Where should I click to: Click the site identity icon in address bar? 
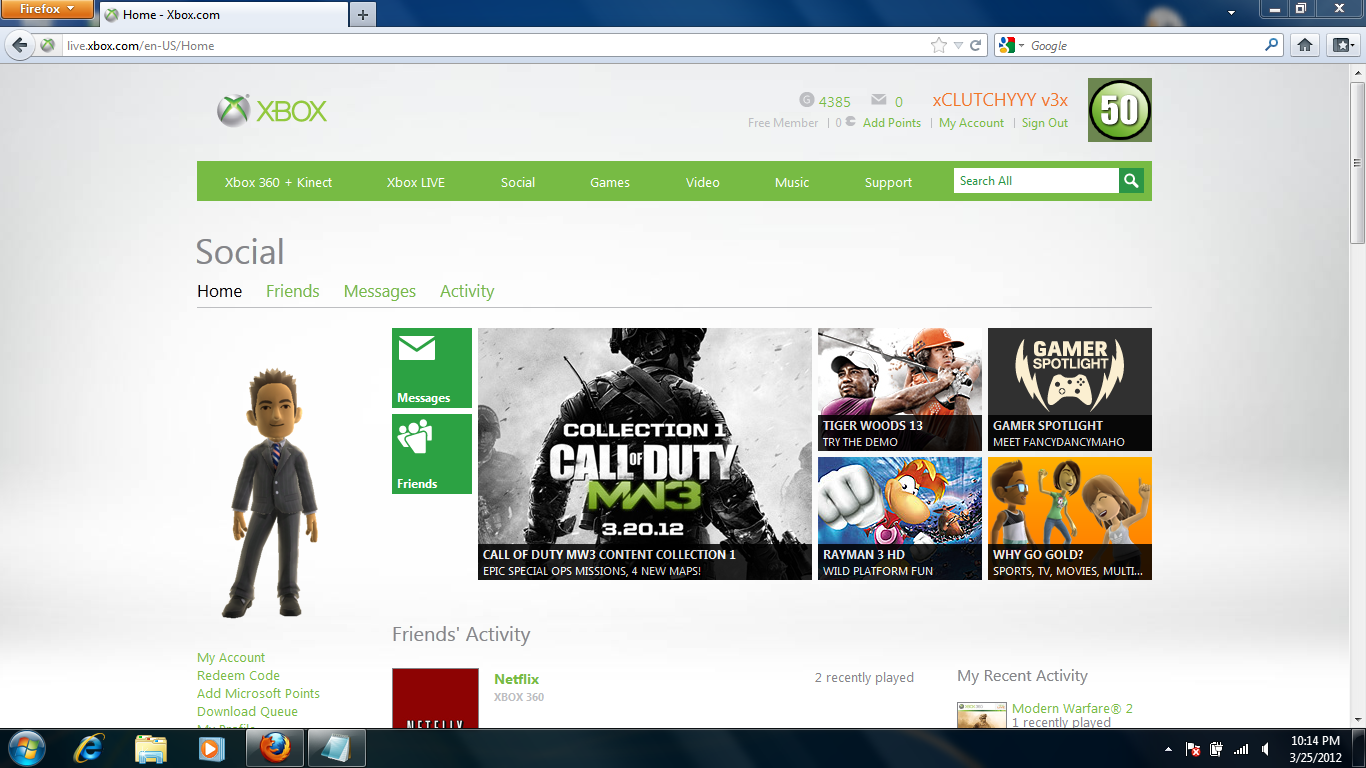point(48,45)
